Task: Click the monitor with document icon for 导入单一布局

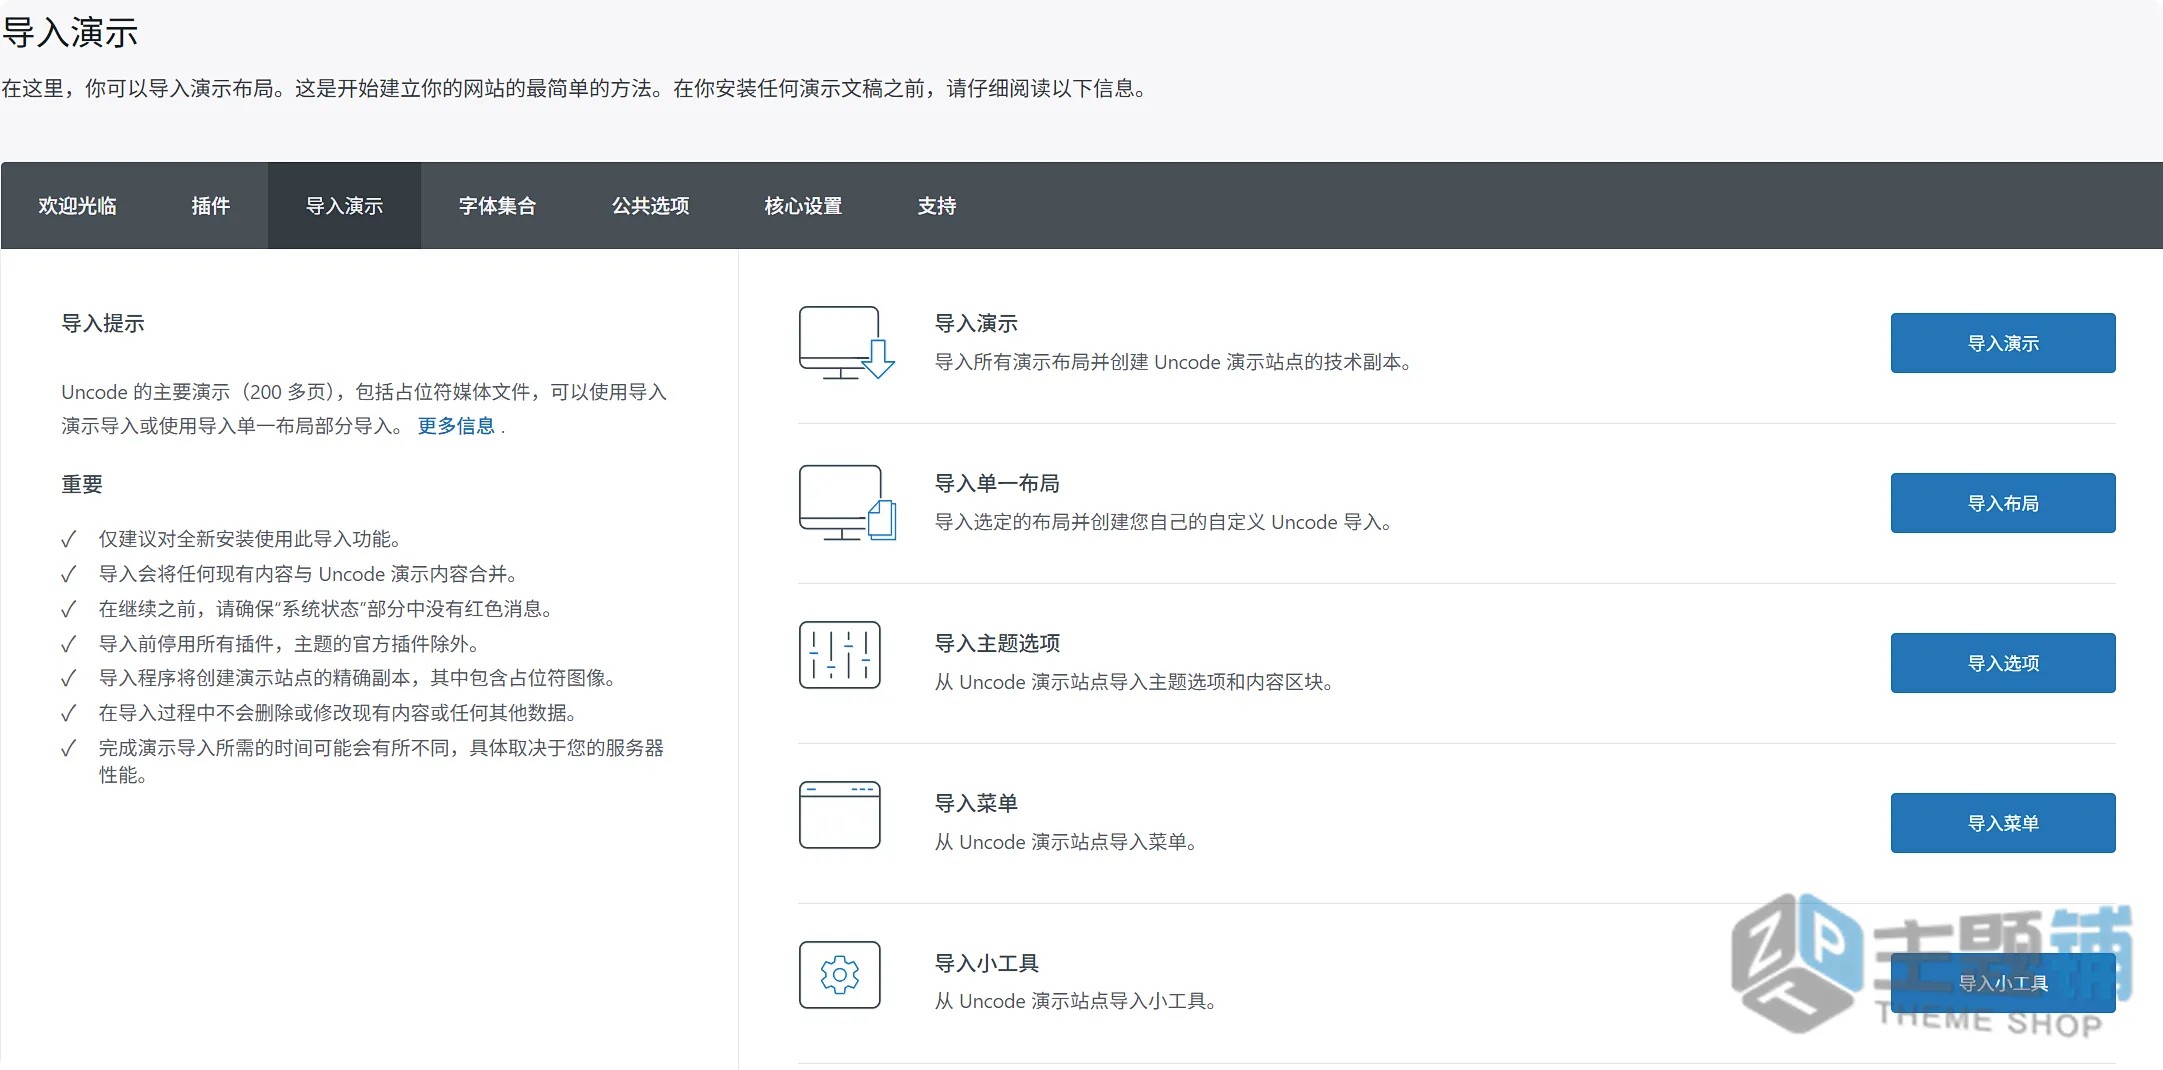Action: tap(846, 503)
